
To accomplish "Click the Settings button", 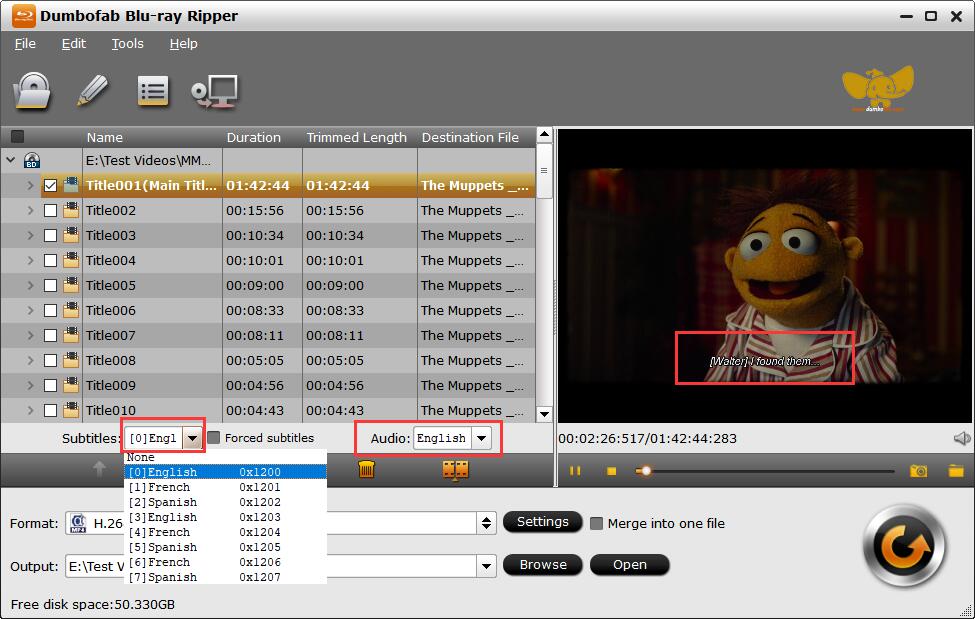I will tap(542, 522).
